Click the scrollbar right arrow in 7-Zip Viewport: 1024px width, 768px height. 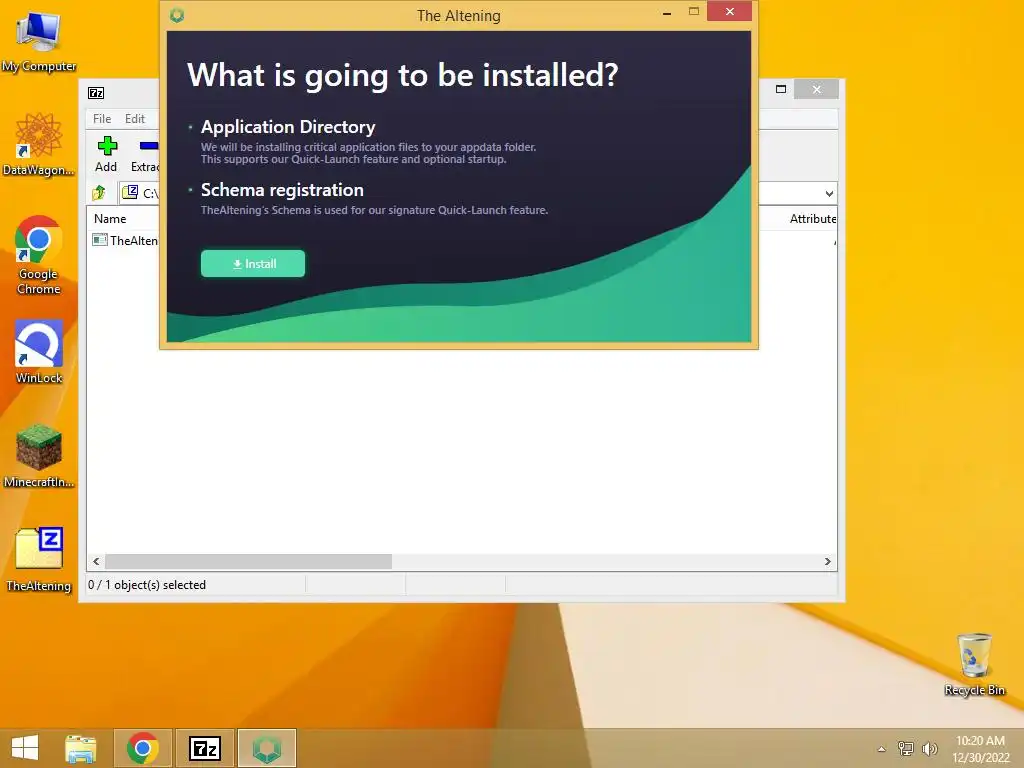[x=827, y=562]
